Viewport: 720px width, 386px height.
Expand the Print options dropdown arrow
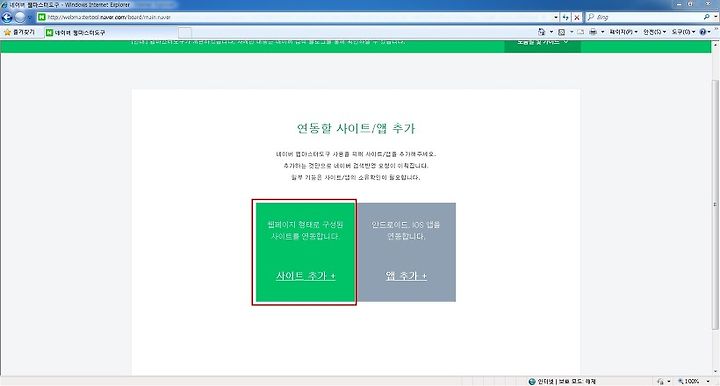(x=602, y=32)
